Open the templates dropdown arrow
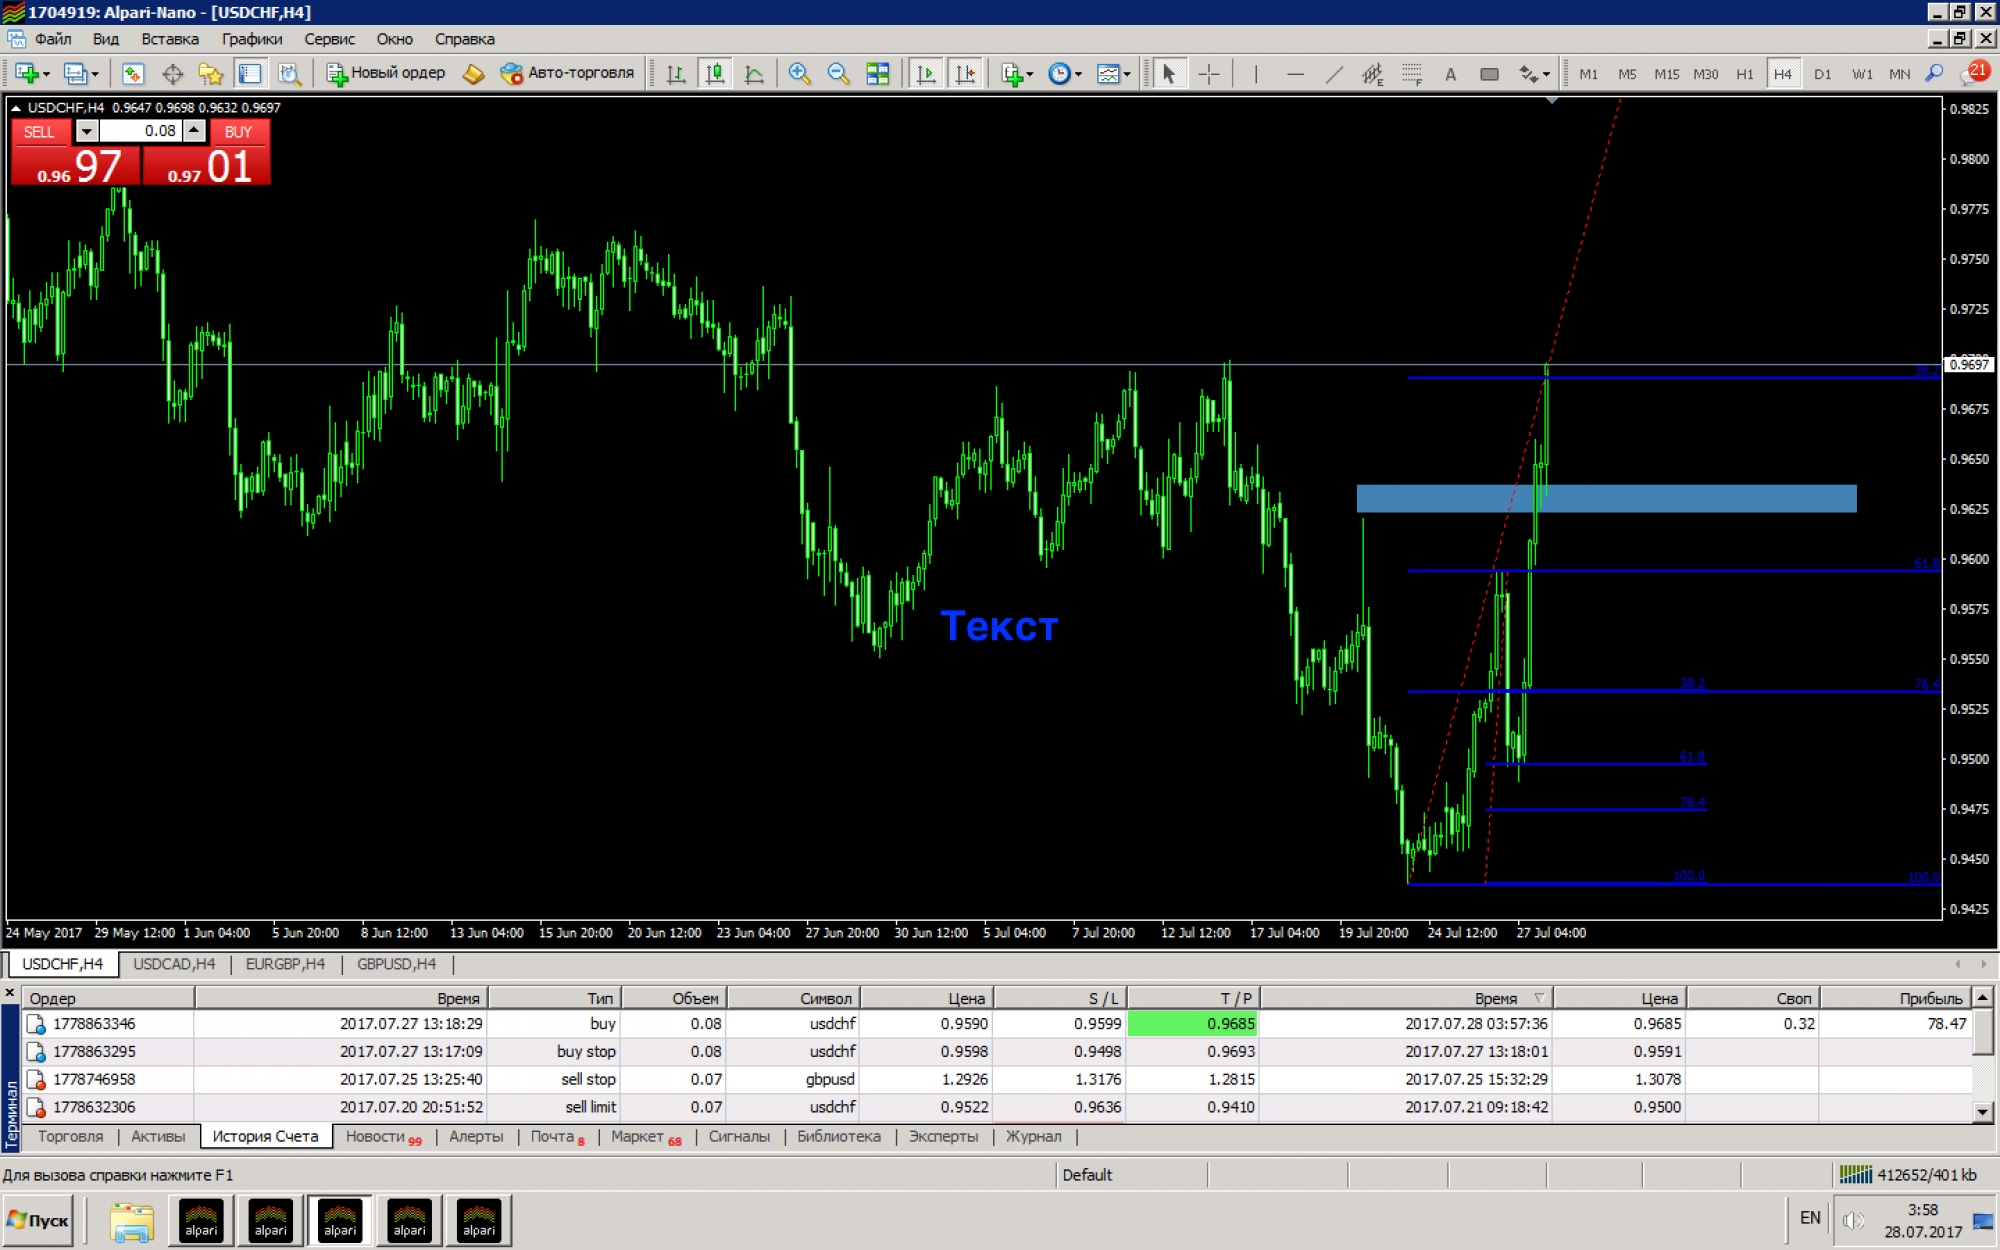Viewport: 2000px width, 1250px height. [x=1127, y=74]
